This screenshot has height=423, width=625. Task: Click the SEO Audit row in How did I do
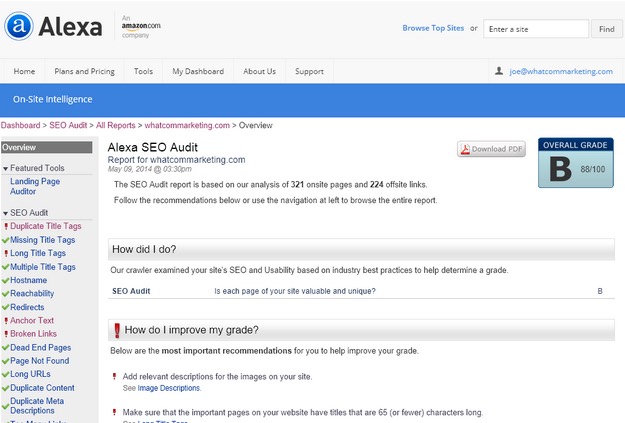click(361, 291)
